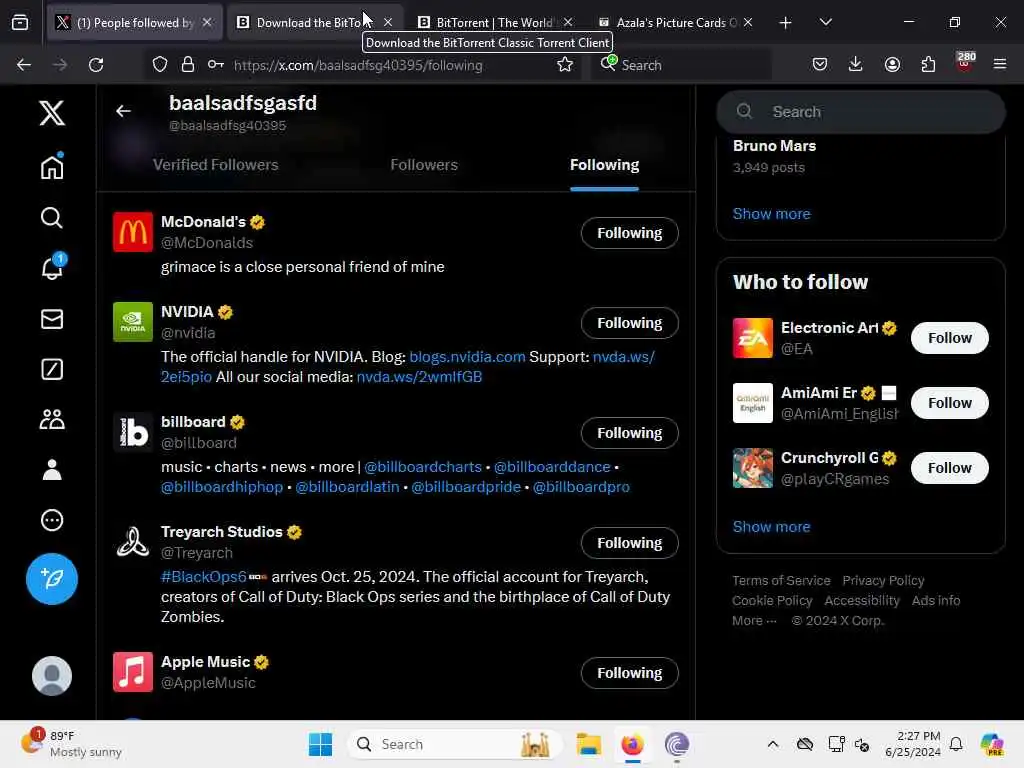Switch to Followers tab

point(424,165)
